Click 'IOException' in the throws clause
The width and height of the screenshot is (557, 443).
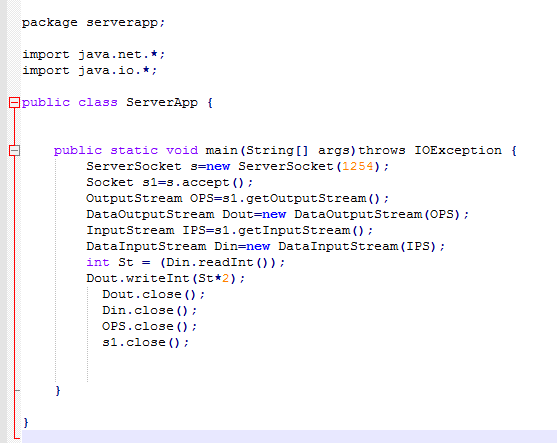click(x=458, y=150)
